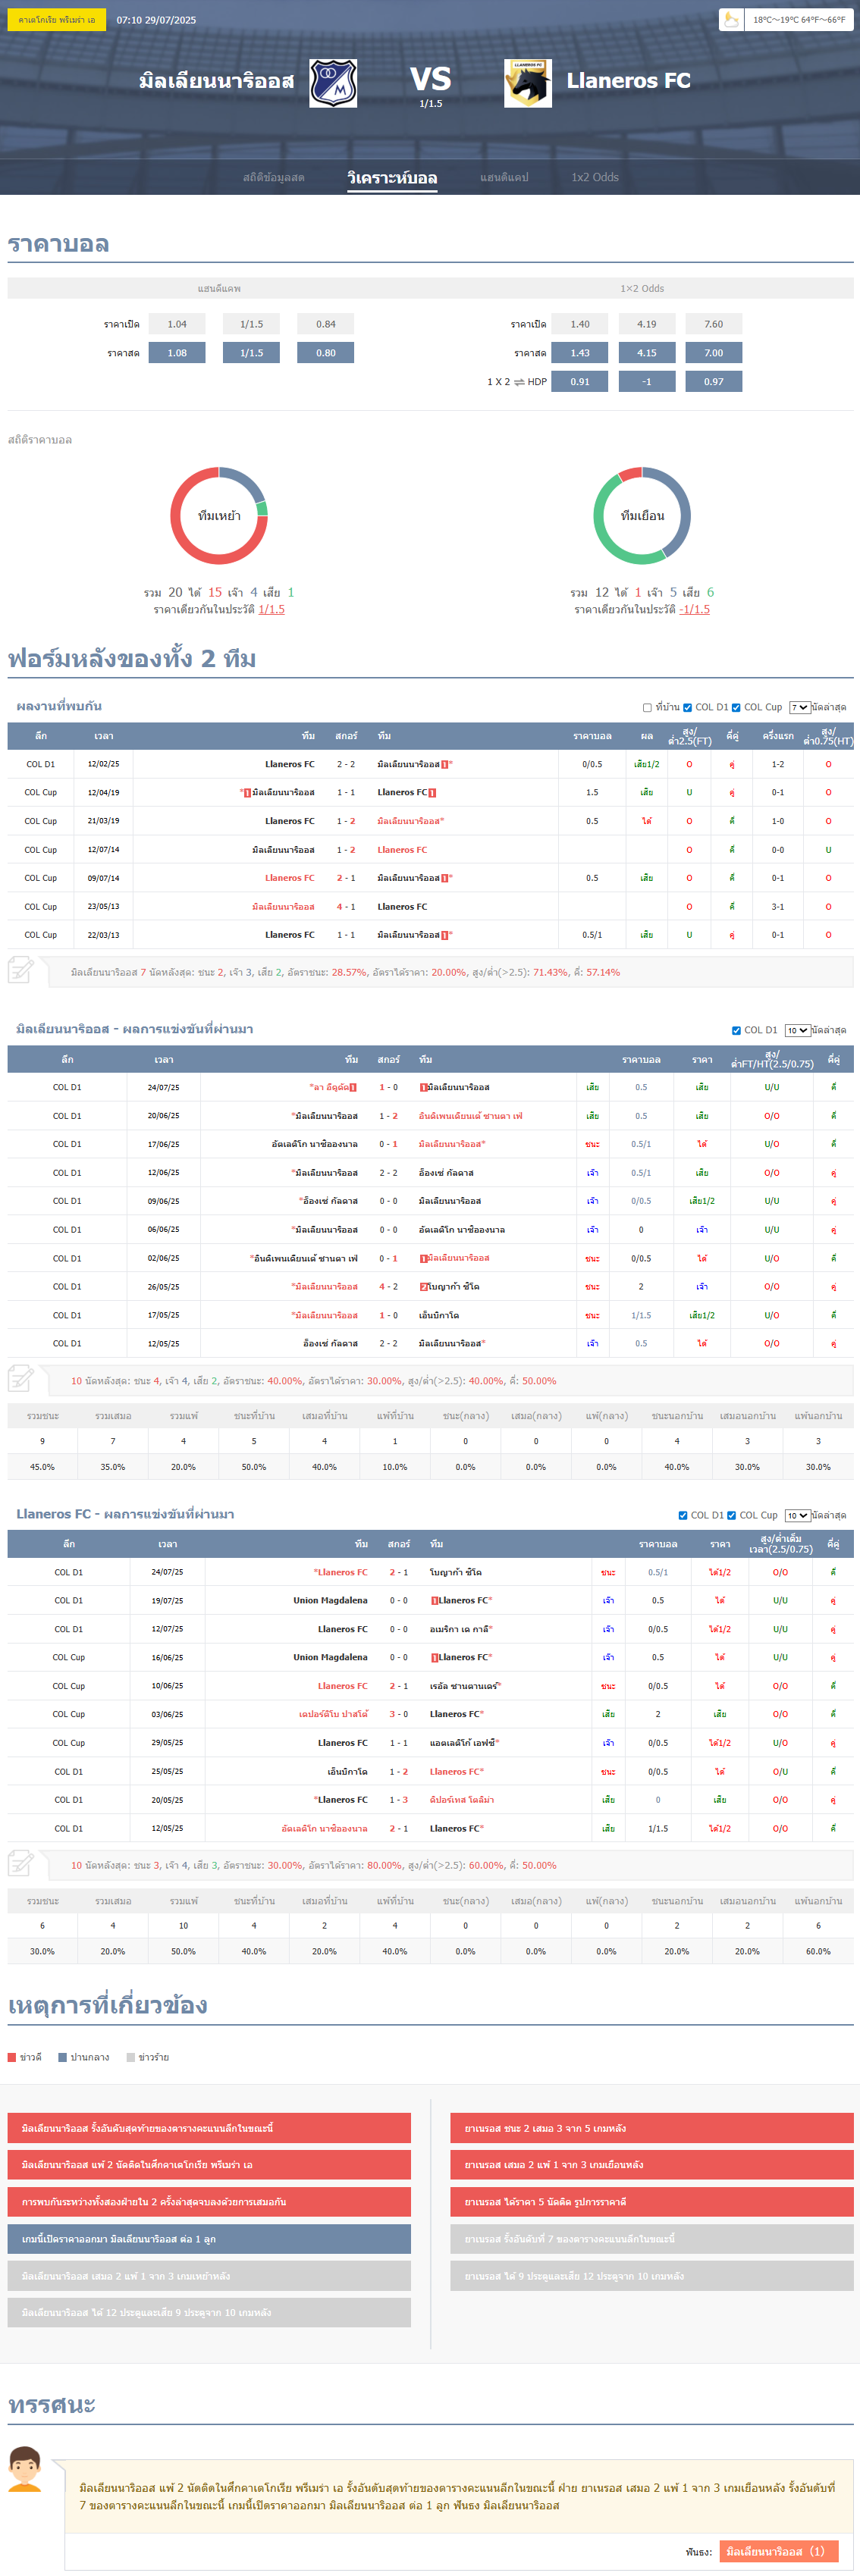The image size is (860, 2576).
Task: Click the live 1/1.5 handicap line button
Action: coord(252,353)
